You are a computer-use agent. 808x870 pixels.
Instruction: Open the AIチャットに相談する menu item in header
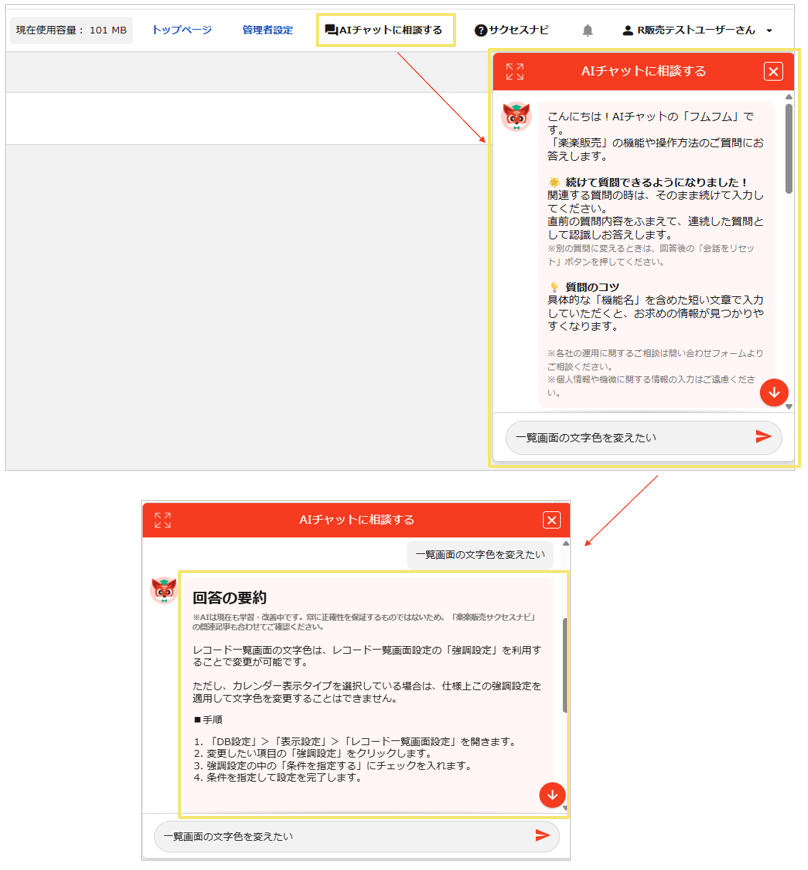click(384, 30)
